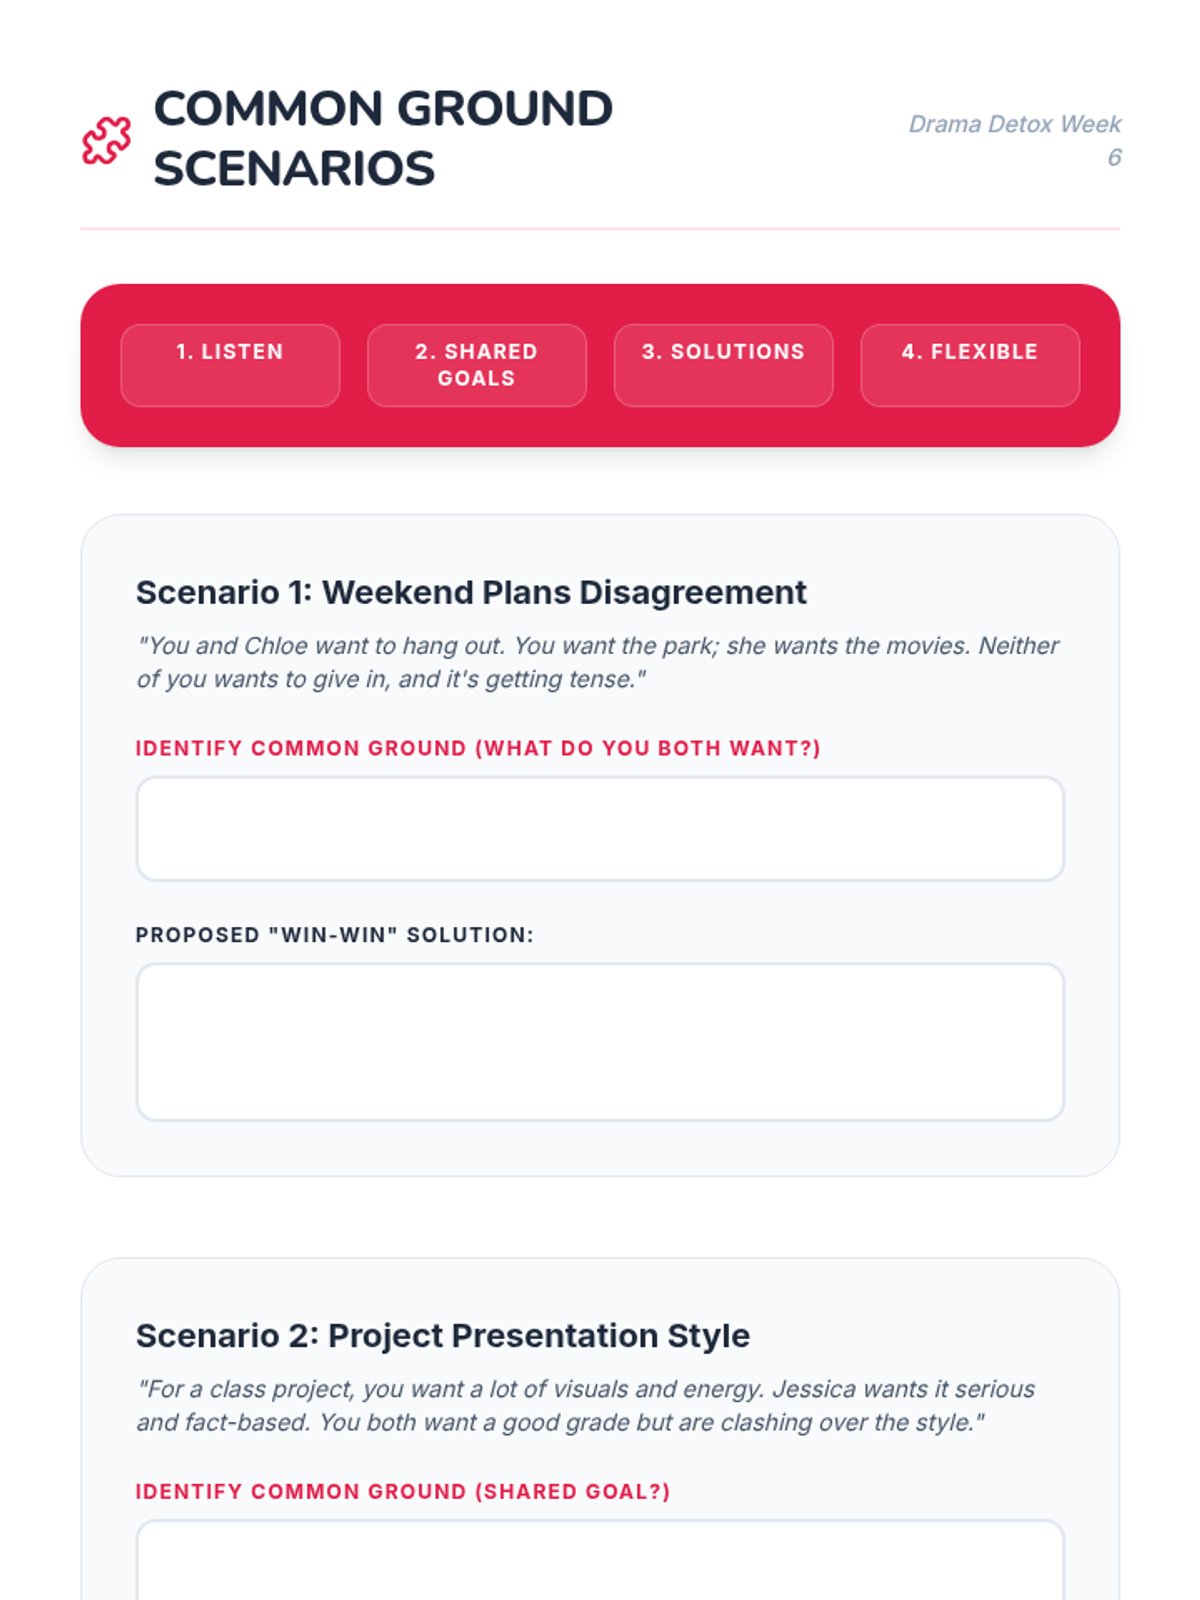Screen dimensions: 1200x1600
Task: Focus the Proposed Win-Win Solution text box
Action: point(600,1042)
